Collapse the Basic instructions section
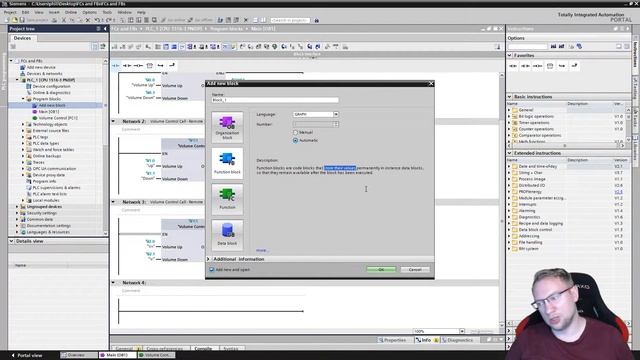This screenshot has width=640, height=360. click(510, 97)
